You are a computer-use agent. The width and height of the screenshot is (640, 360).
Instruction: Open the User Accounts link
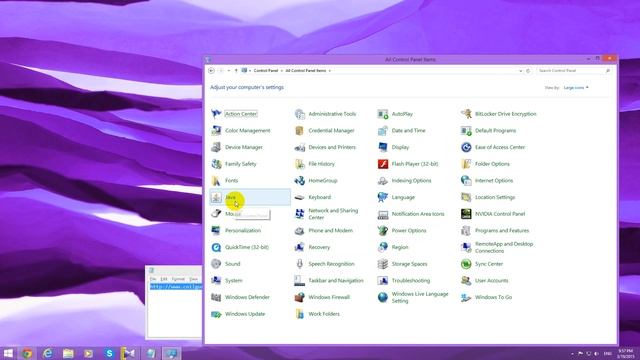491,281
